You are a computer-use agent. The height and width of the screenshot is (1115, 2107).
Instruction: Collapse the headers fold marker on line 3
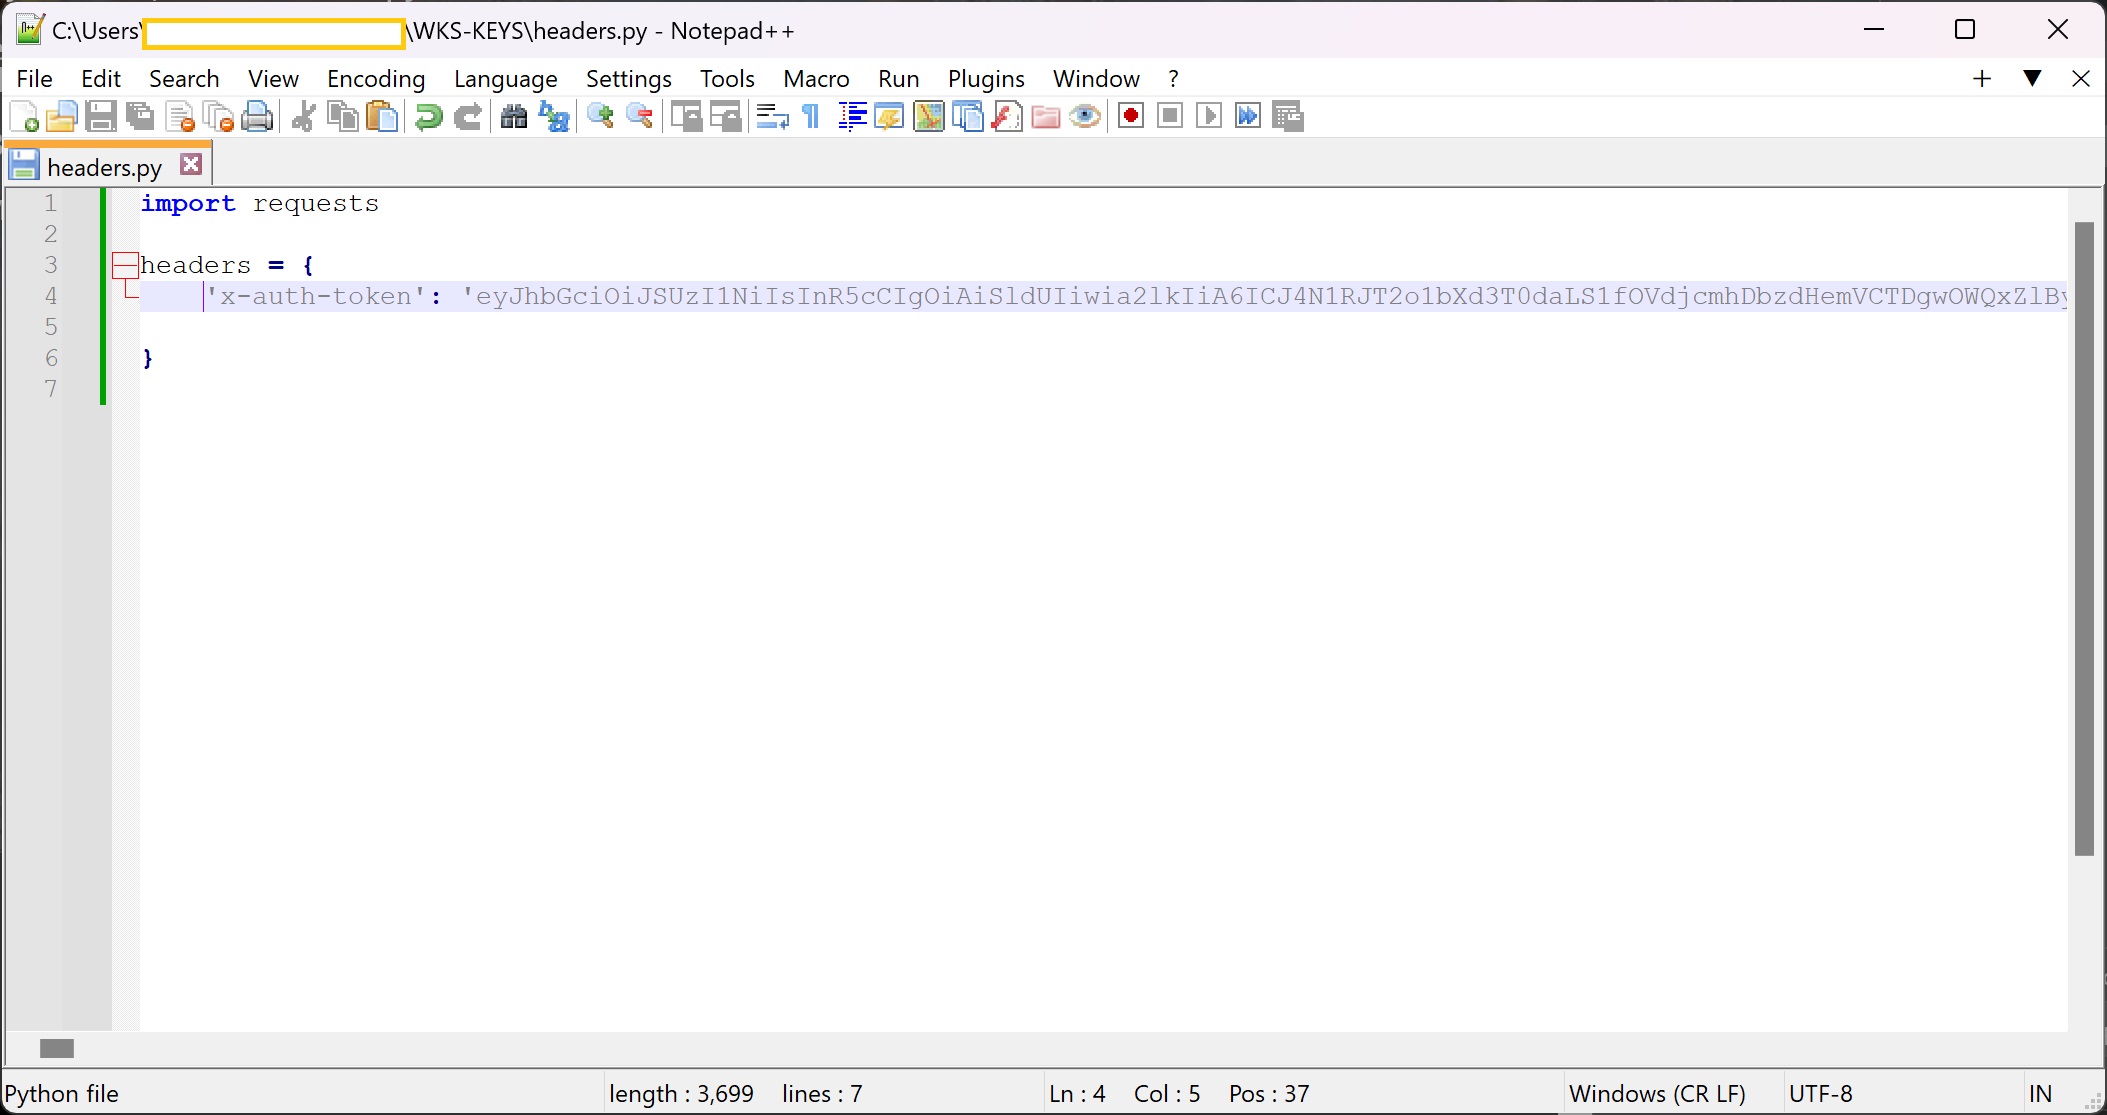point(125,265)
